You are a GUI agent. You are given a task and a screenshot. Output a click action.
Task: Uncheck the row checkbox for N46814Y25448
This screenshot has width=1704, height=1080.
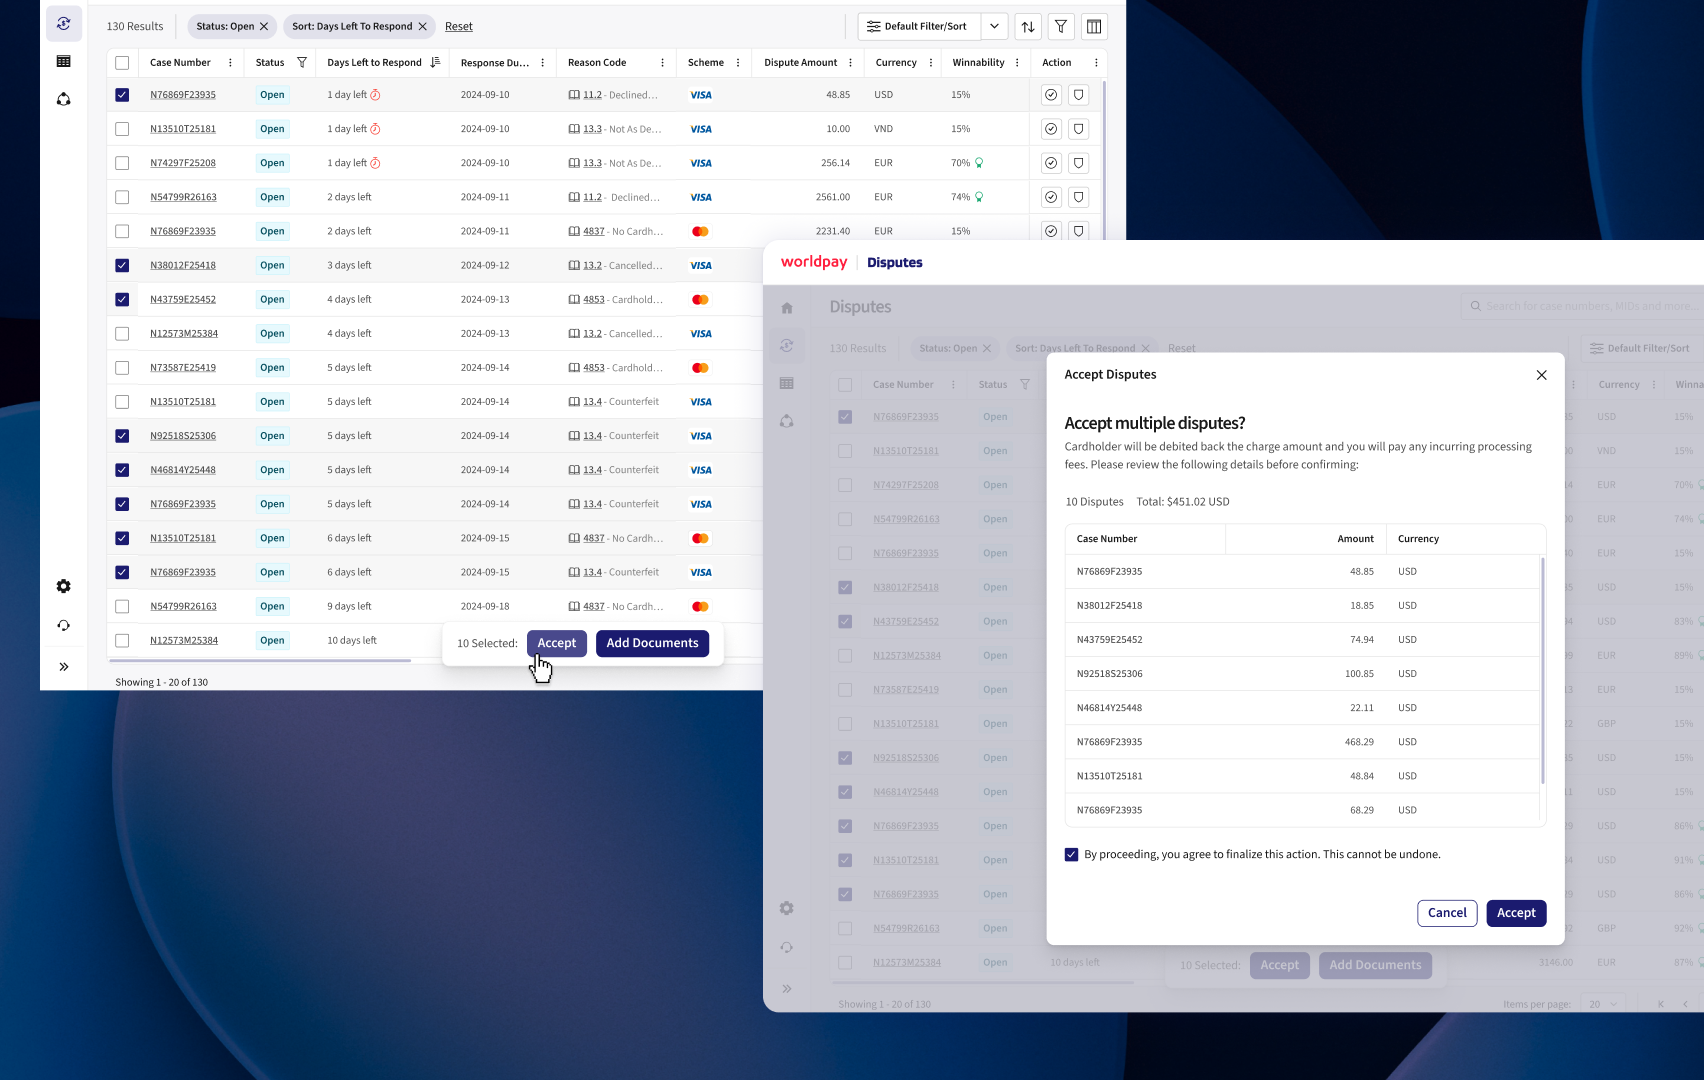click(122, 470)
